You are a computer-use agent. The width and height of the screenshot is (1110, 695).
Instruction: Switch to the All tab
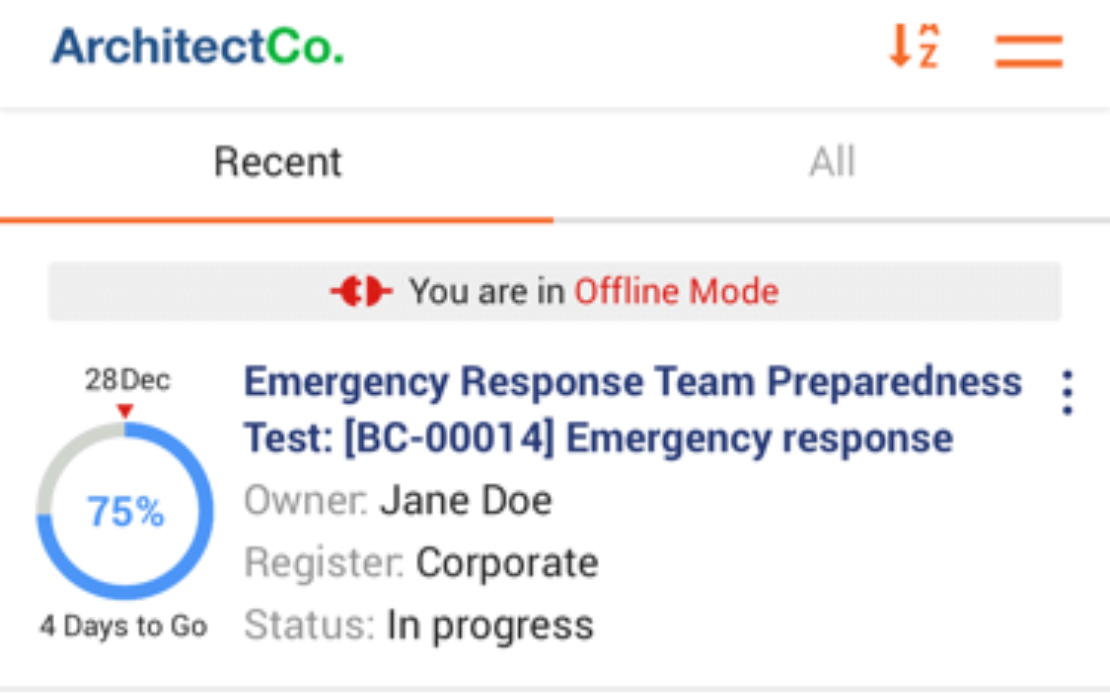pos(832,163)
